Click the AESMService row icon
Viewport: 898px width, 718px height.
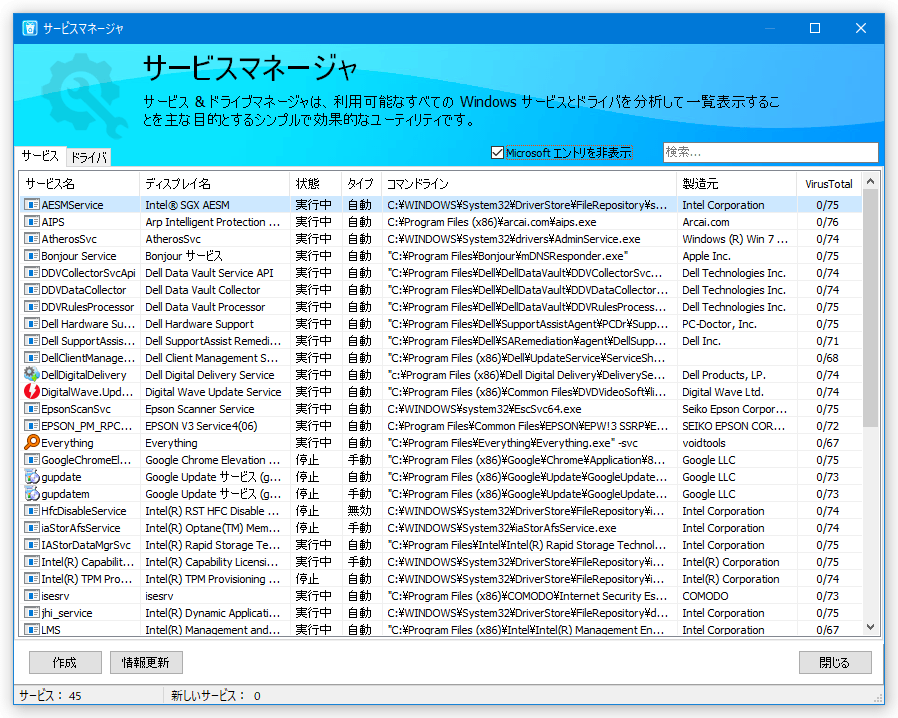tap(31, 205)
